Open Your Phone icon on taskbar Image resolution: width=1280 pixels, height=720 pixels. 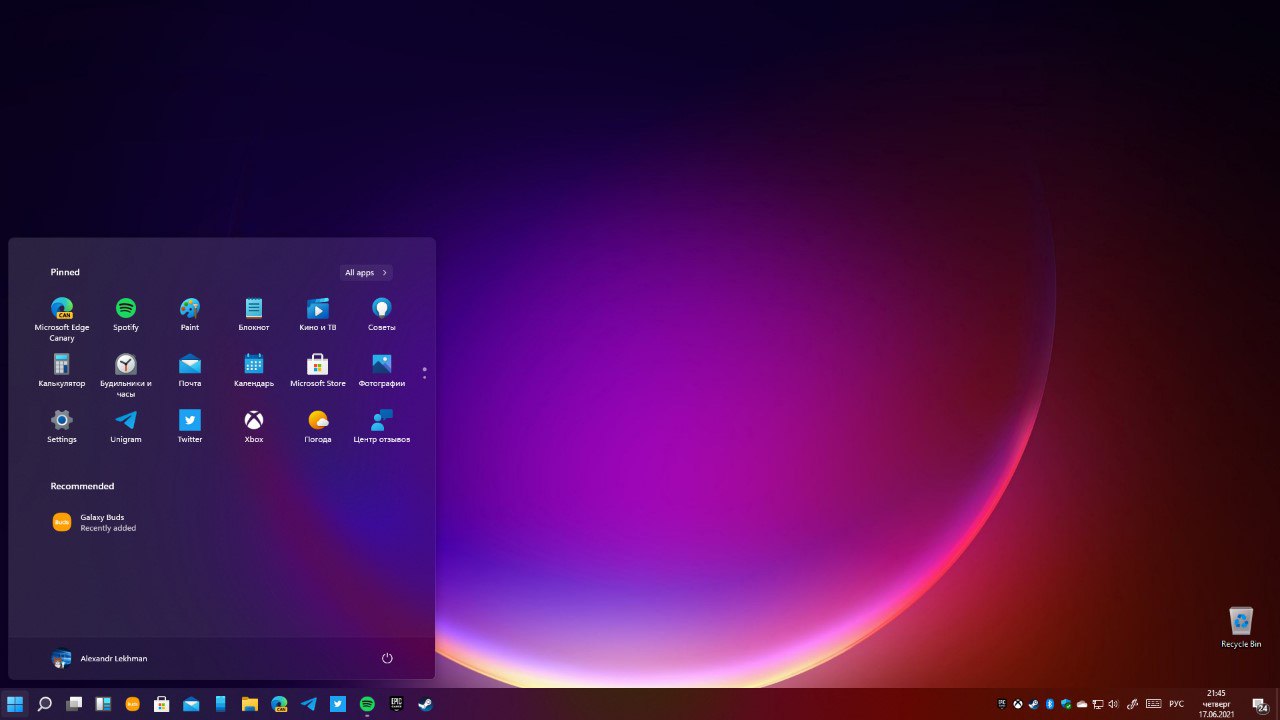(220, 704)
